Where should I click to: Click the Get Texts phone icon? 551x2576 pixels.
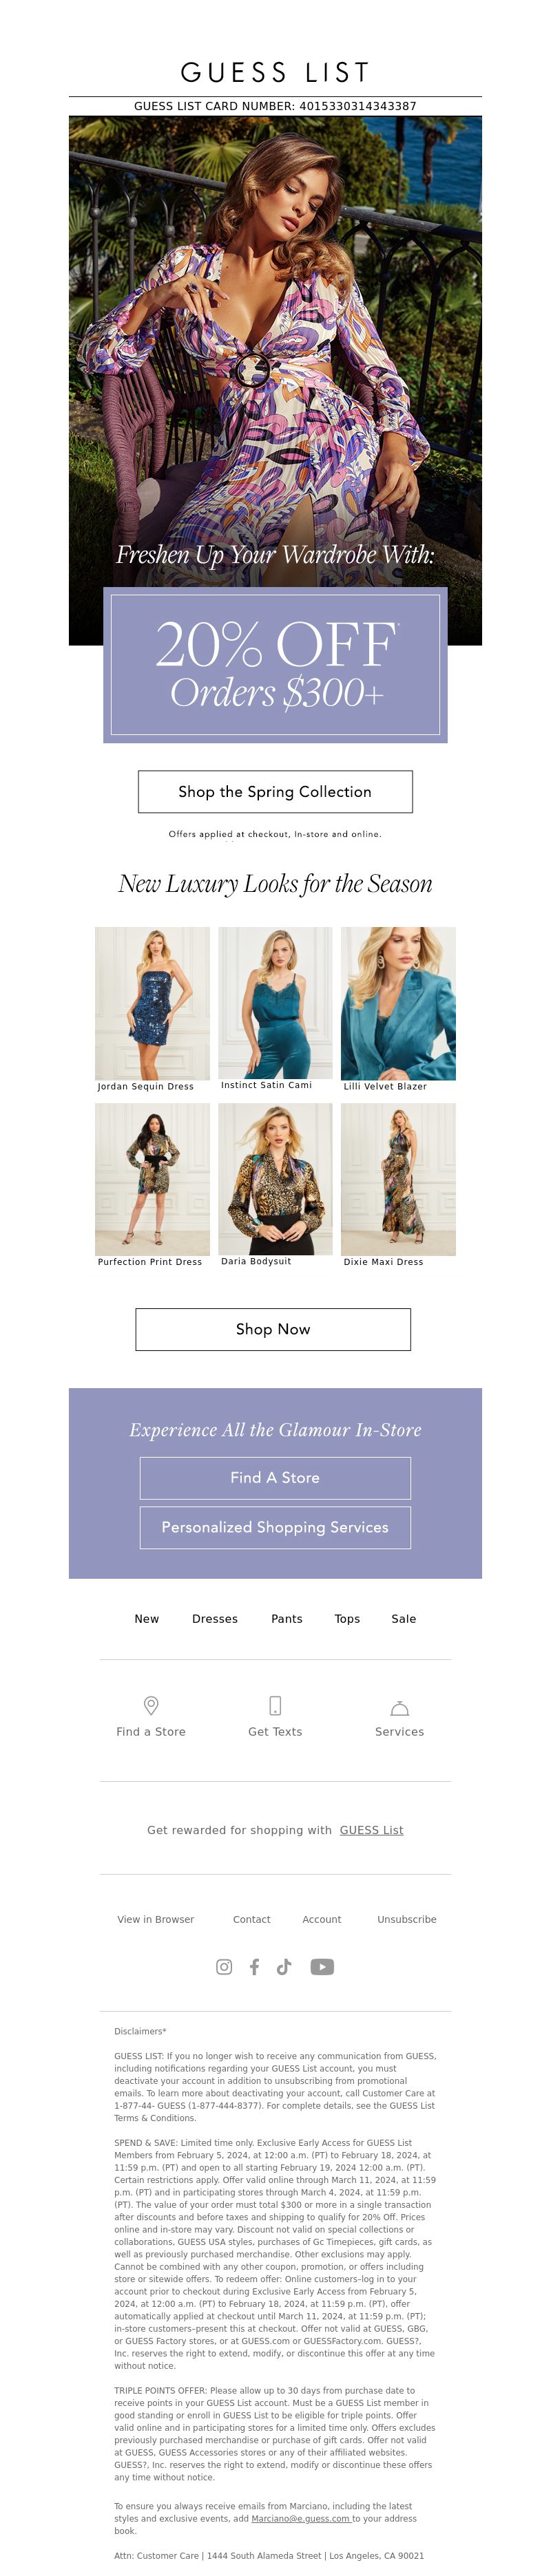(275, 1705)
